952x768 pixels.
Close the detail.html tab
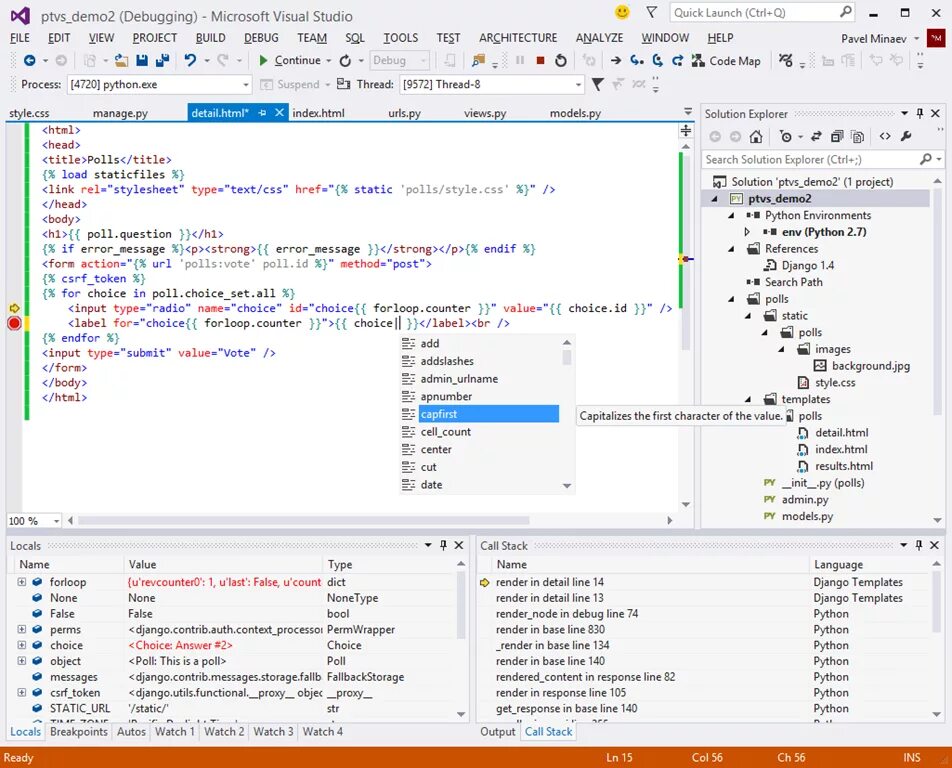(x=279, y=112)
